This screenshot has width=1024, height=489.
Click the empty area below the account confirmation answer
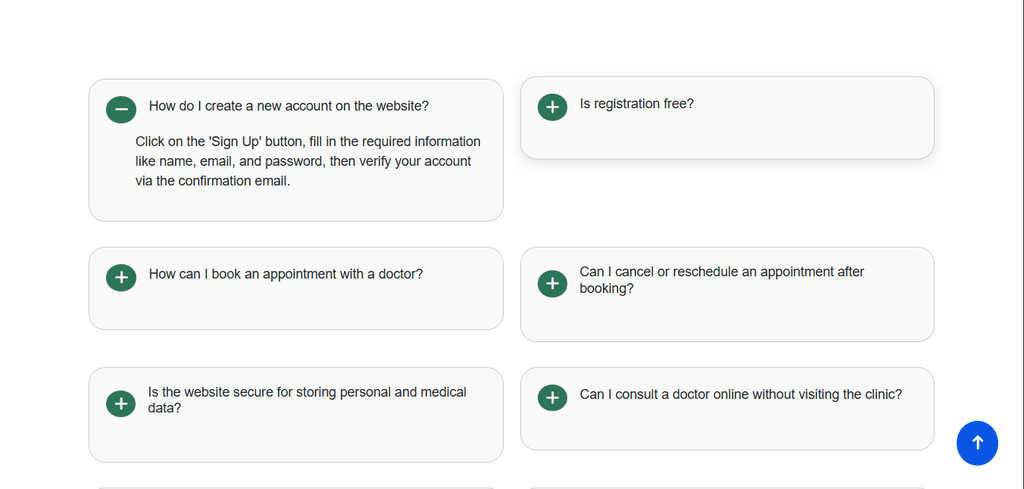296,205
